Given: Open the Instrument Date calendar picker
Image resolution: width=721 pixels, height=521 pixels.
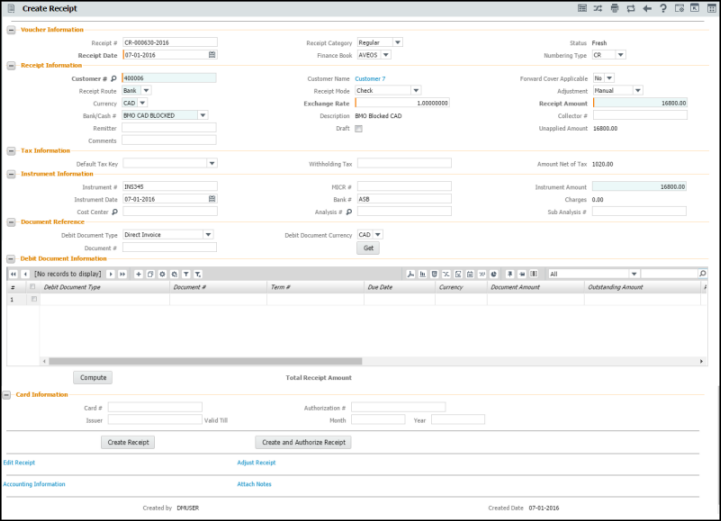Looking at the screenshot, I should 212,199.
